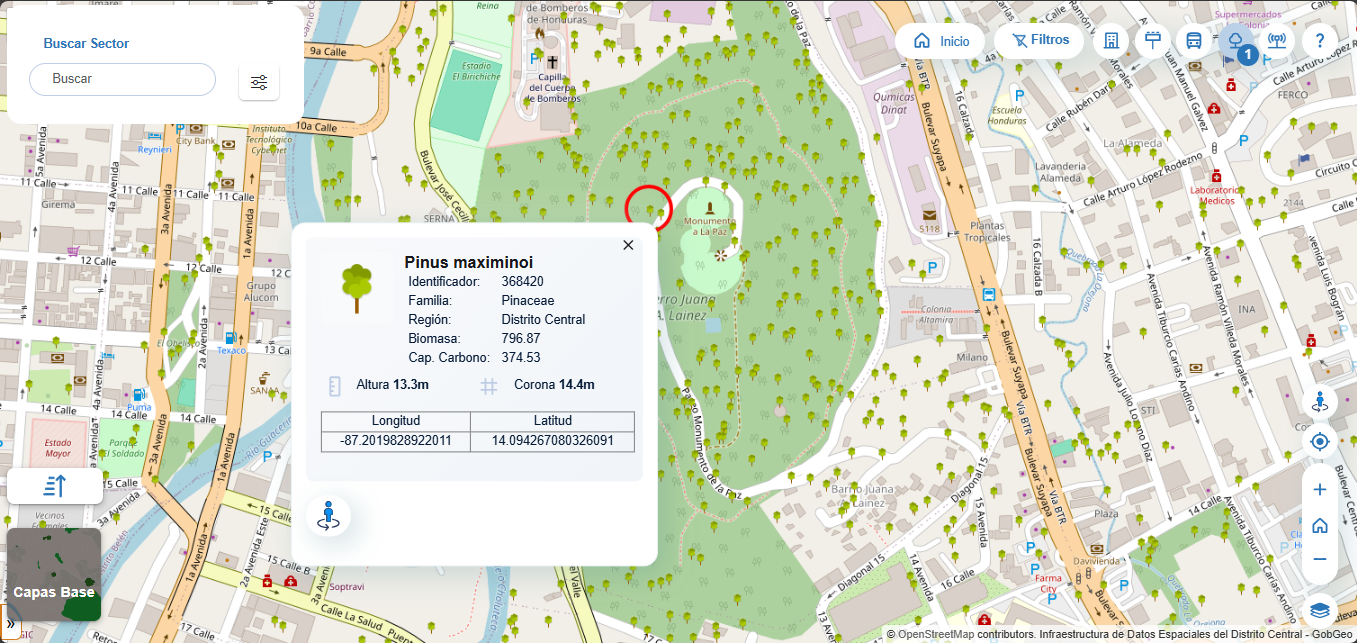Open the Filtros filter menu
Viewport: 1357px width, 643px height.
1039,41
